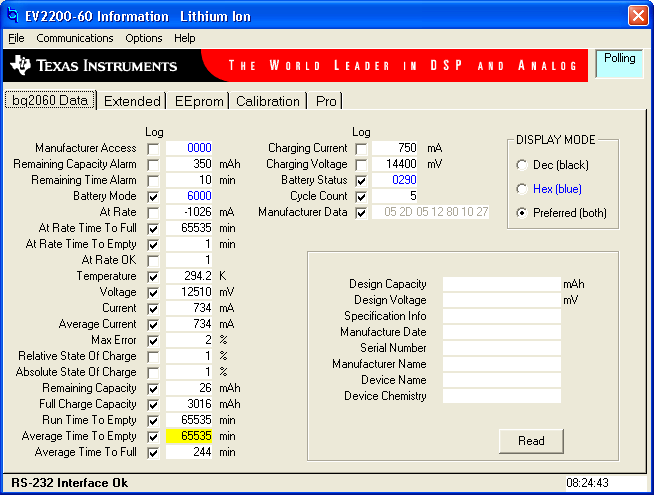Toggle Voltage log checkbox

[153, 293]
